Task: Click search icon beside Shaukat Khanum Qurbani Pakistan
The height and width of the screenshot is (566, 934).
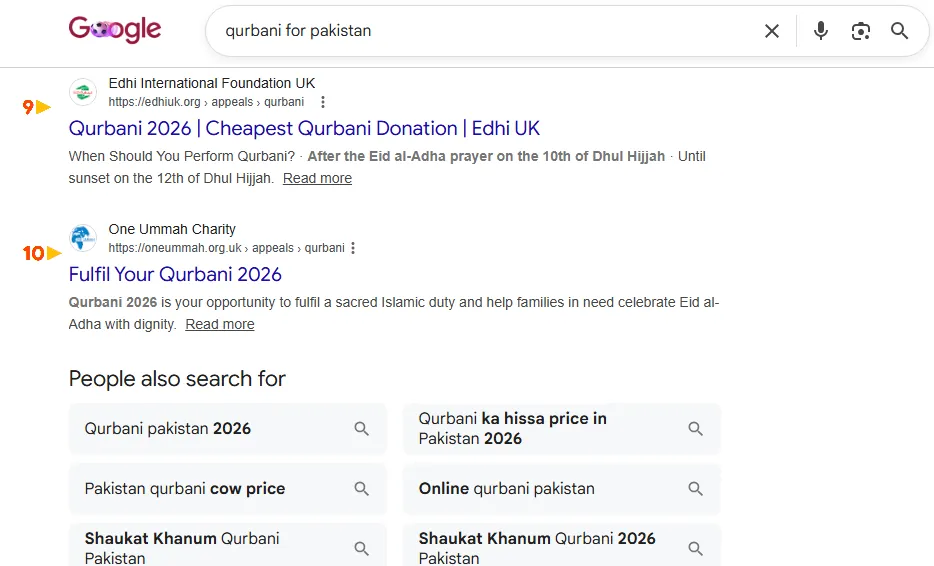Action: 362,548
